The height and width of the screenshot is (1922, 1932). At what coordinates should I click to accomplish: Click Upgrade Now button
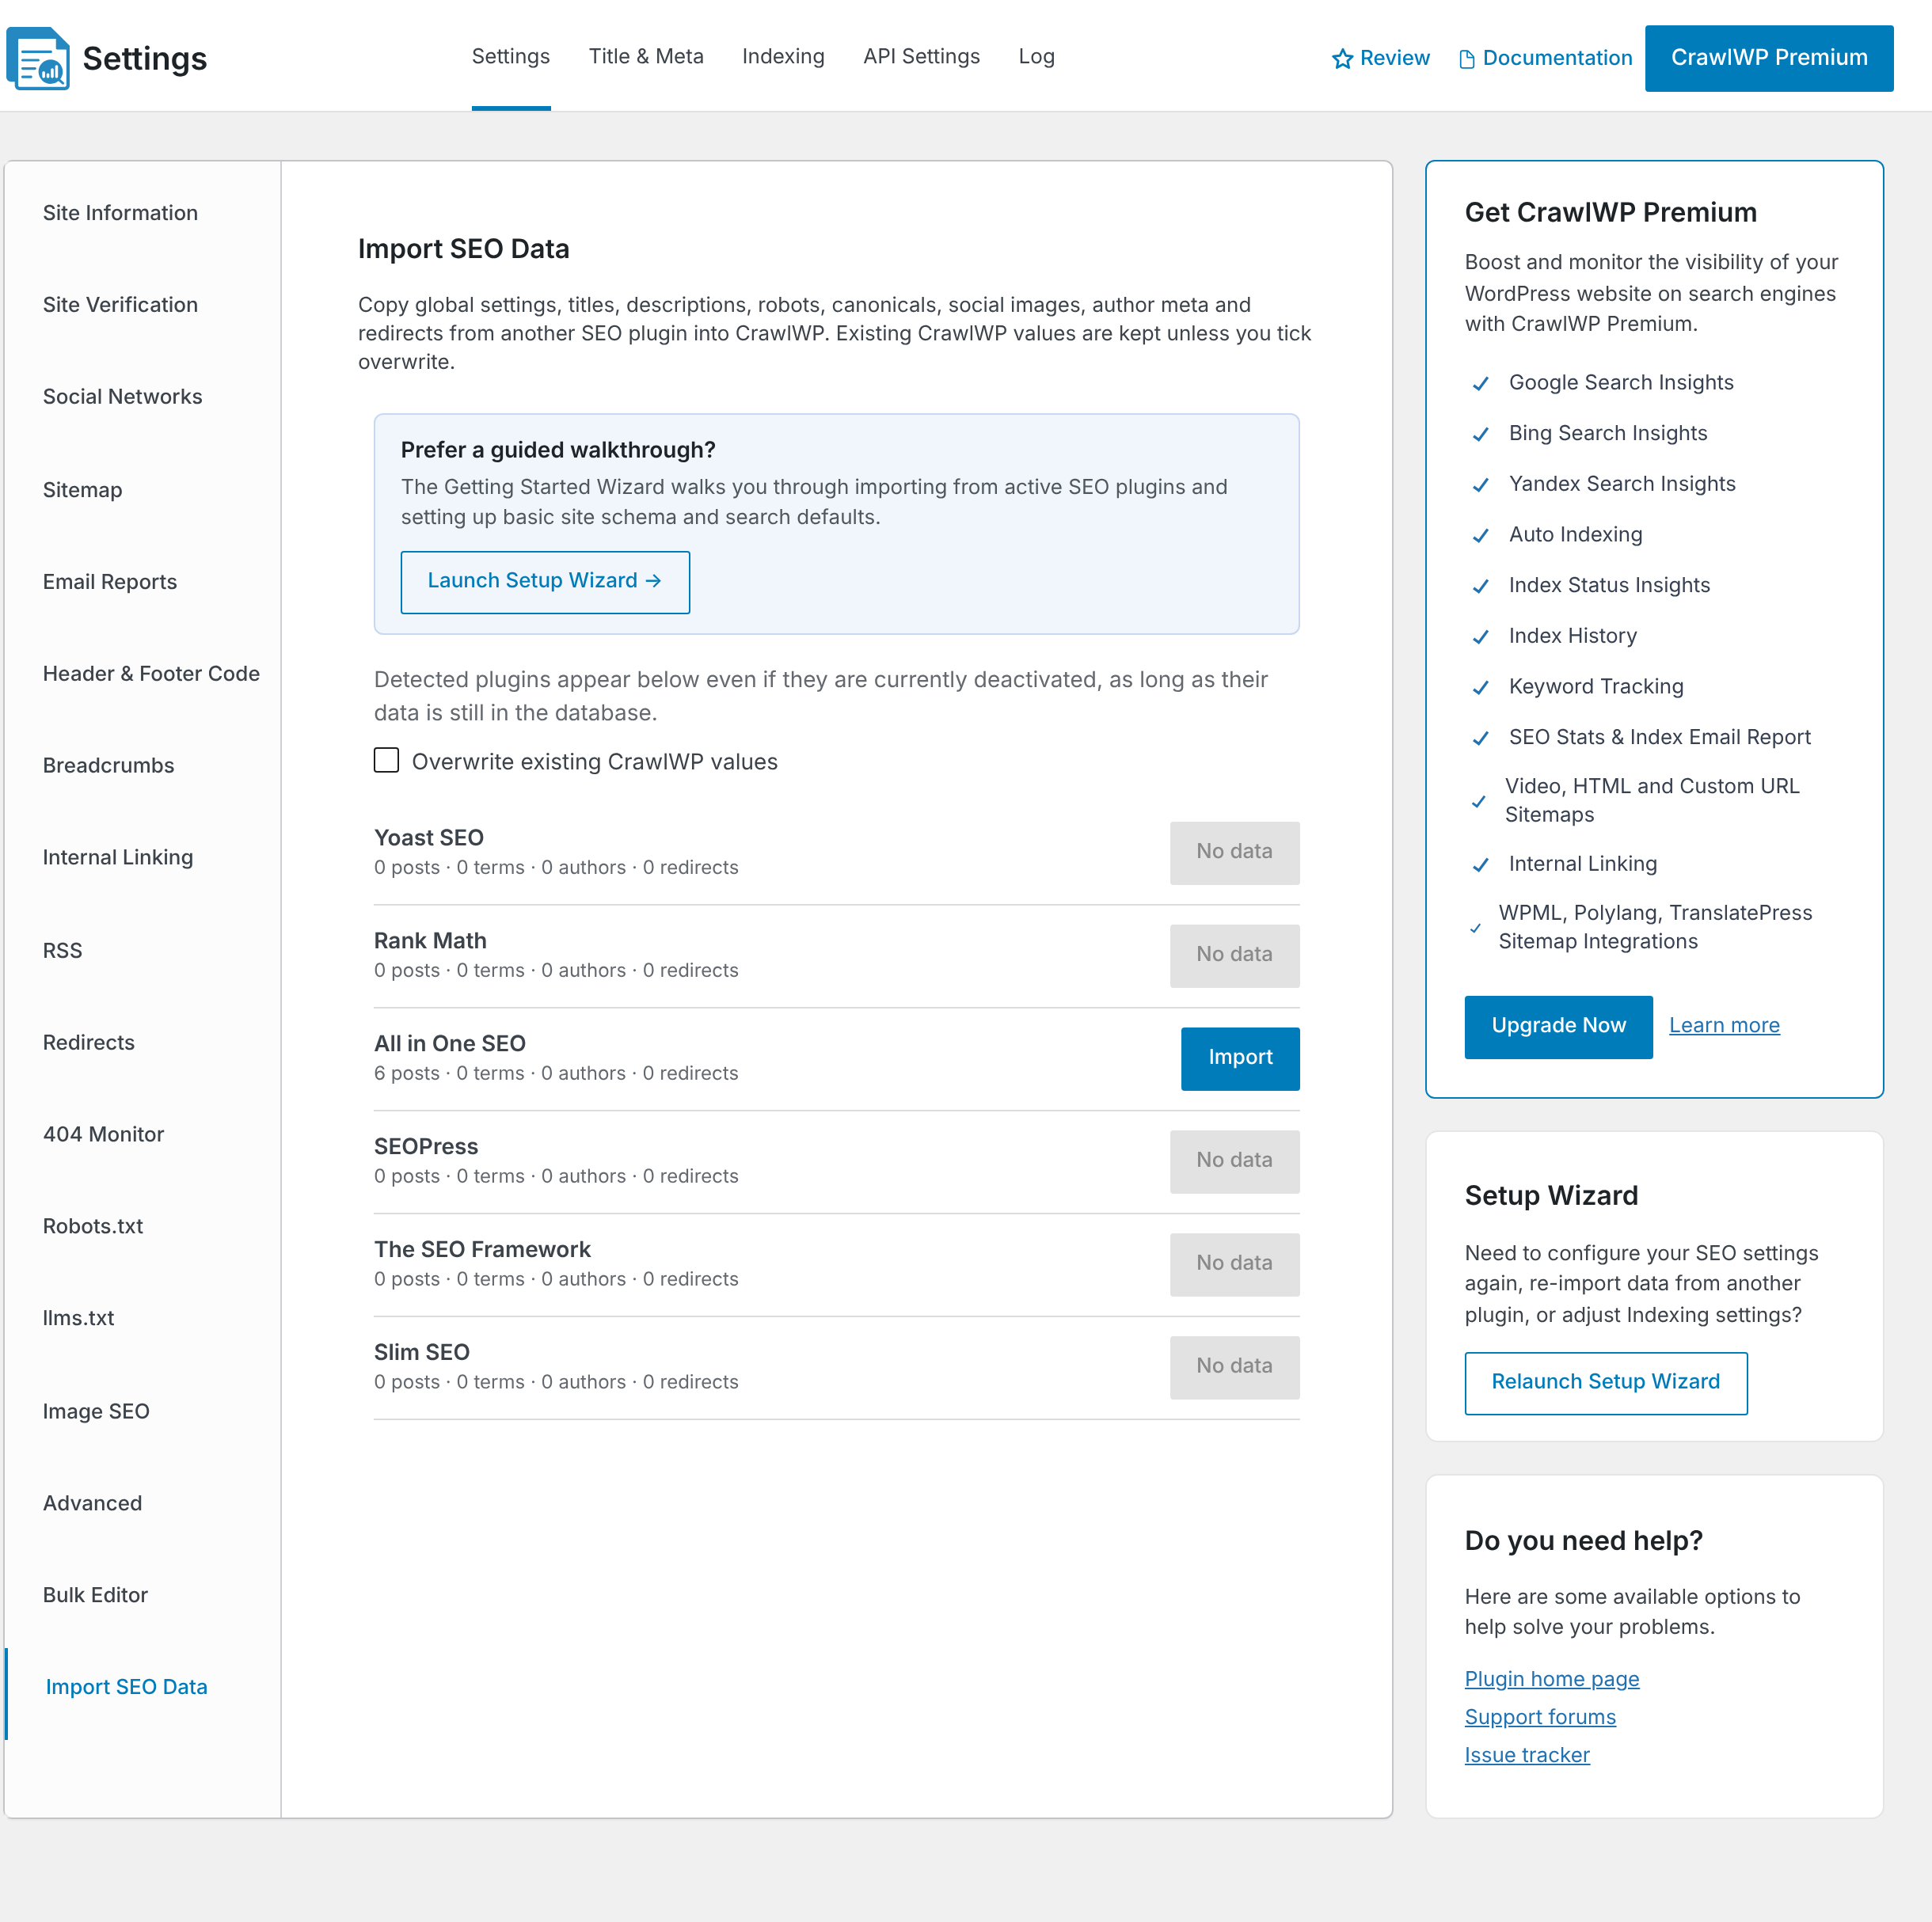pos(1558,1026)
